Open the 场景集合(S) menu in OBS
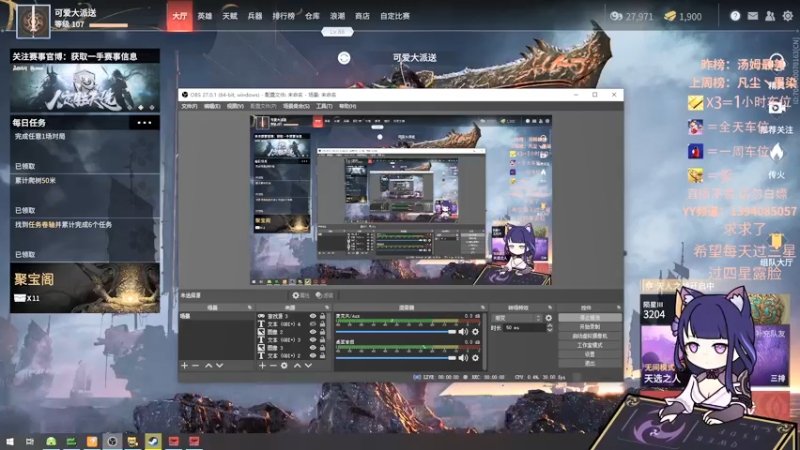This screenshot has height=450, width=800. click(296, 106)
